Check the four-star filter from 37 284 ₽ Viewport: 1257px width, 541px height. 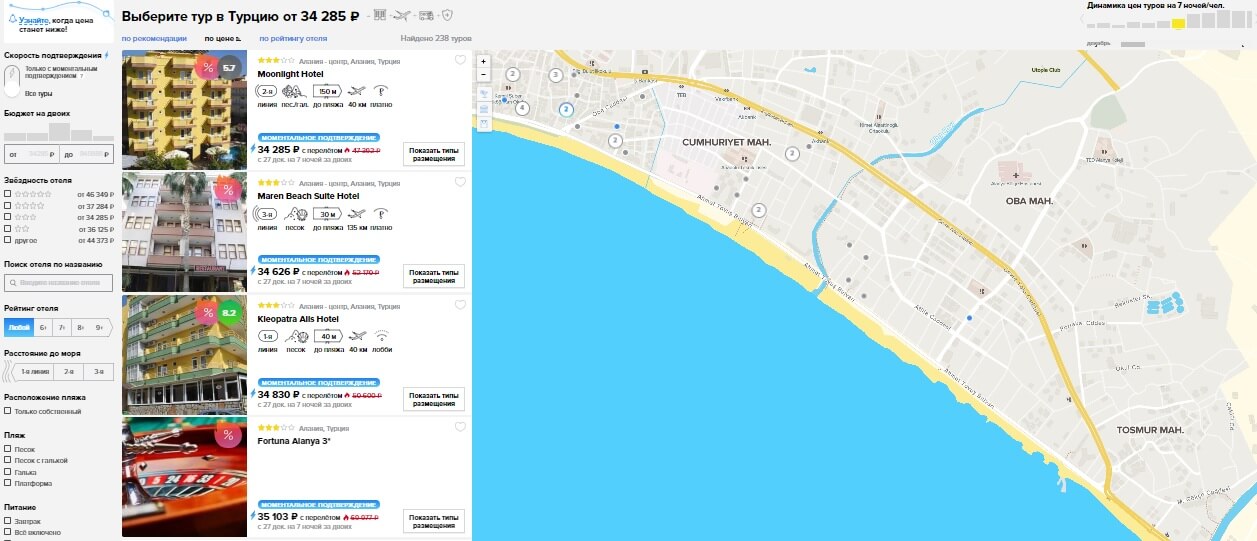coord(8,205)
